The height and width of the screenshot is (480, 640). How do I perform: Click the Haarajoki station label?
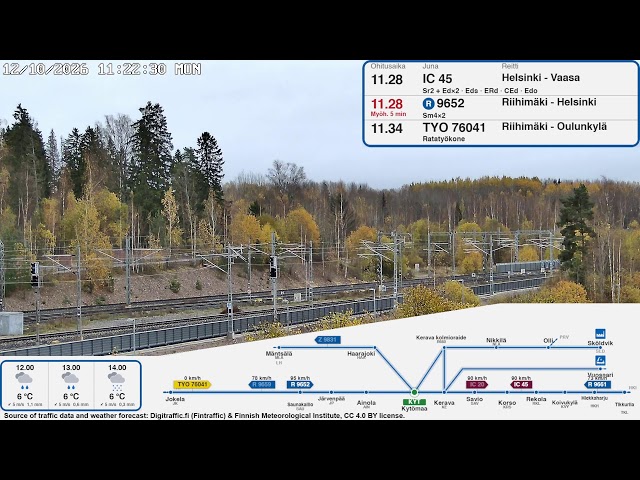[x=361, y=354]
